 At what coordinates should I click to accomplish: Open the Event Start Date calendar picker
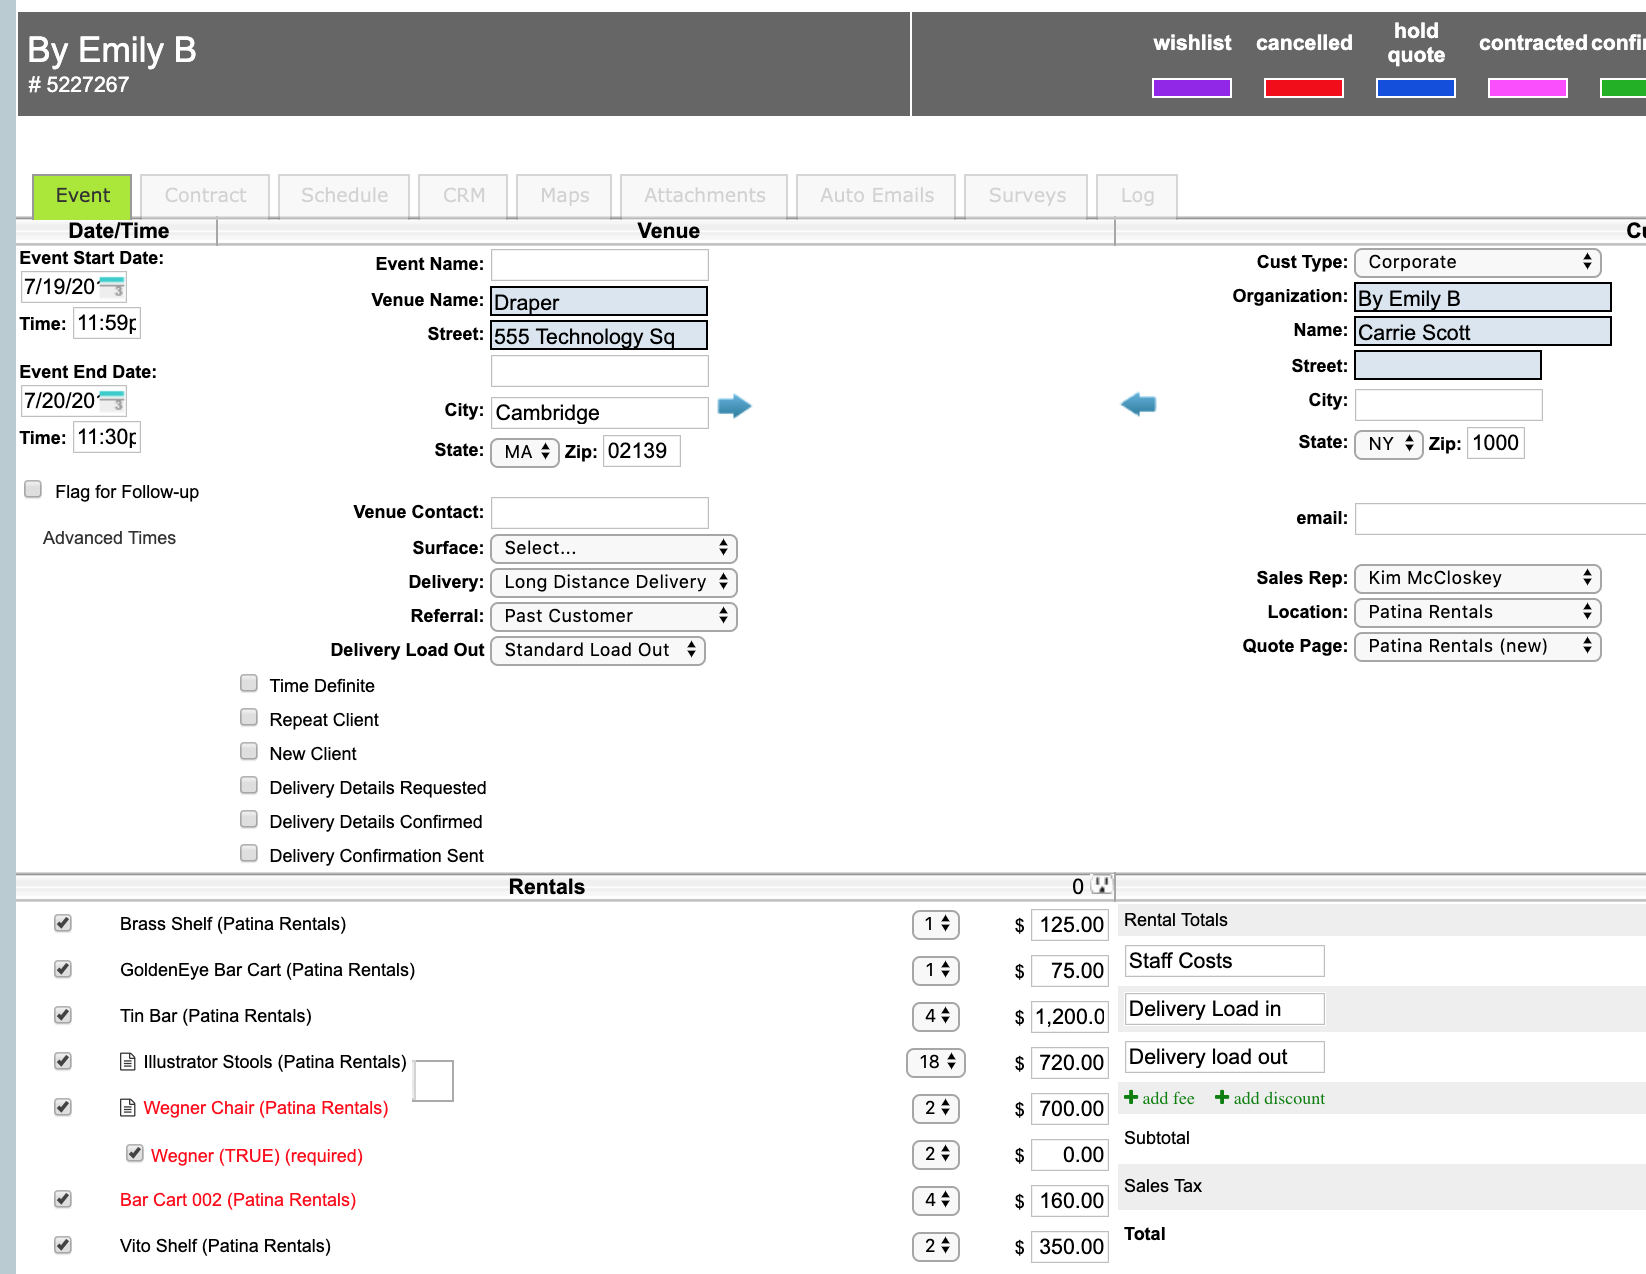click(112, 287)
